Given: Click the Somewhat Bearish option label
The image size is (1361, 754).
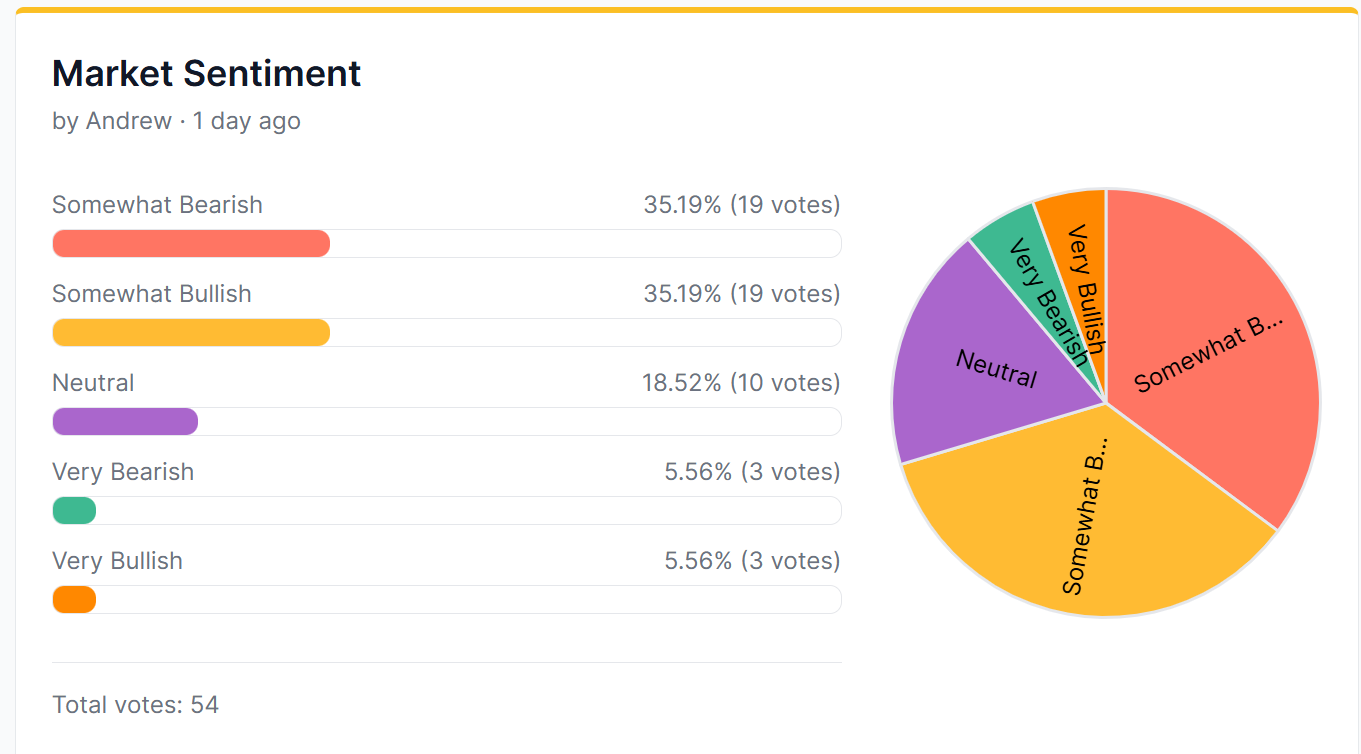Looking at the screenshot, I should click(157, 205).
